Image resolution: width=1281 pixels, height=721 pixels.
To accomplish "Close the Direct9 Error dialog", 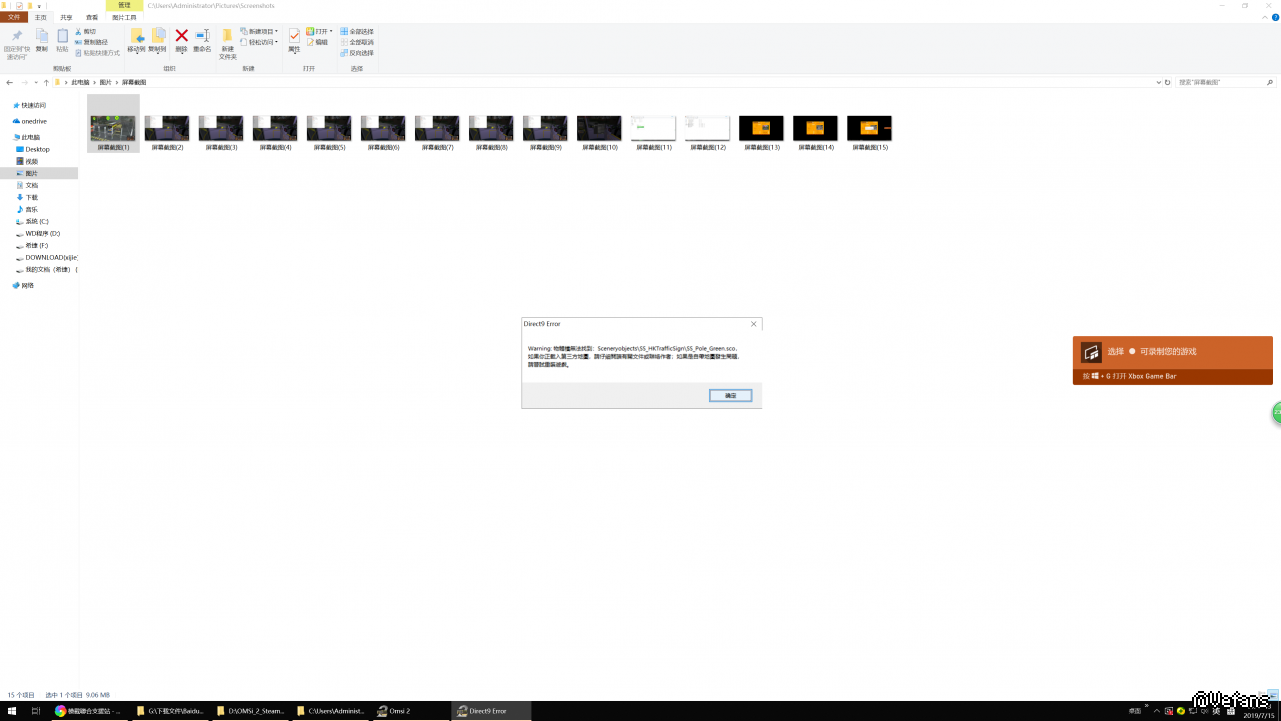I will [x=754, y=324].
